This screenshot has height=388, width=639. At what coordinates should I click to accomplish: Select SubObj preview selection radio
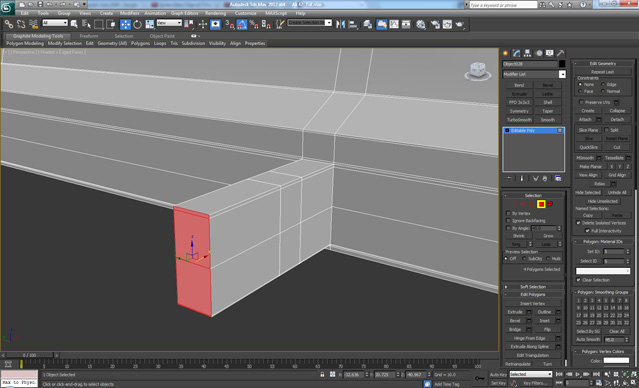(x=524, y=259)
